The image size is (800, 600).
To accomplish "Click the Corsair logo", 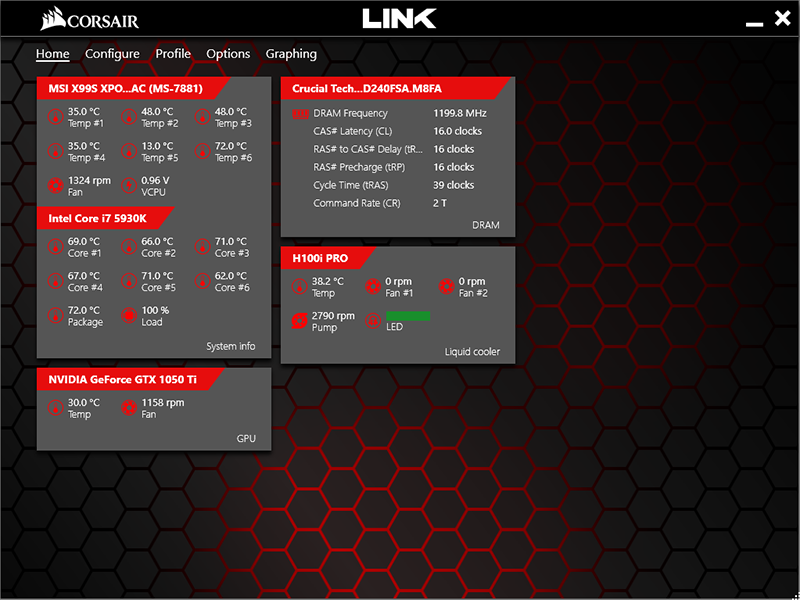I will click(90, 20).
